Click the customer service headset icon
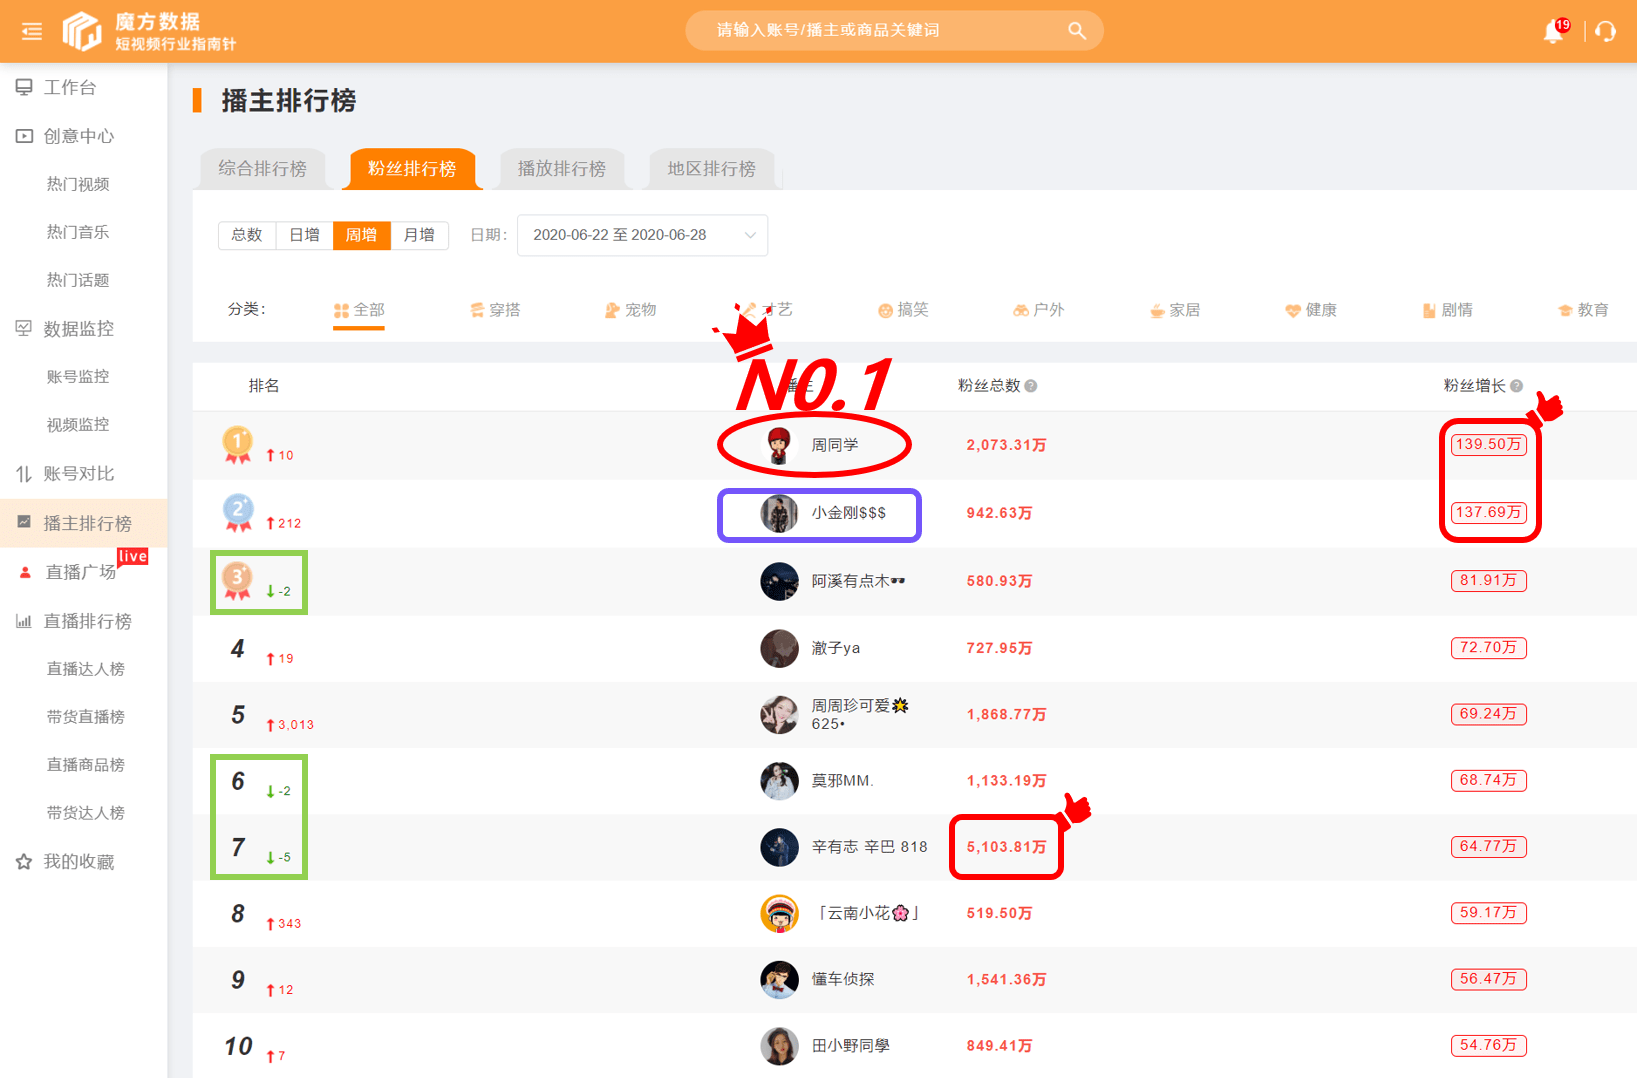The height and width of the screenshot is (1078, 1637). click(1606, 32)
